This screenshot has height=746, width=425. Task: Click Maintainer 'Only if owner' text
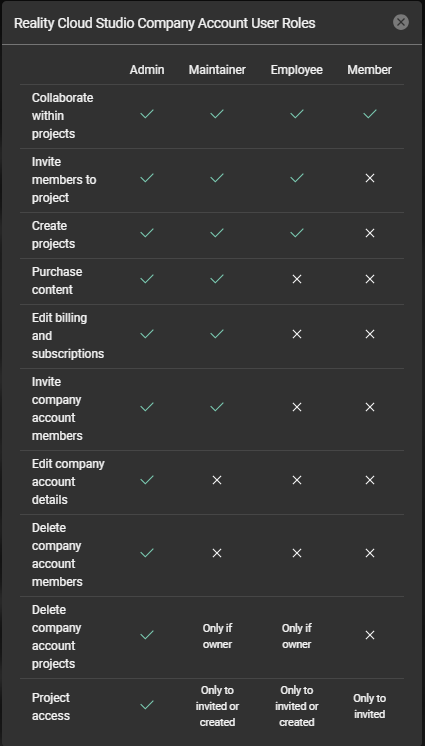[217, 636]
